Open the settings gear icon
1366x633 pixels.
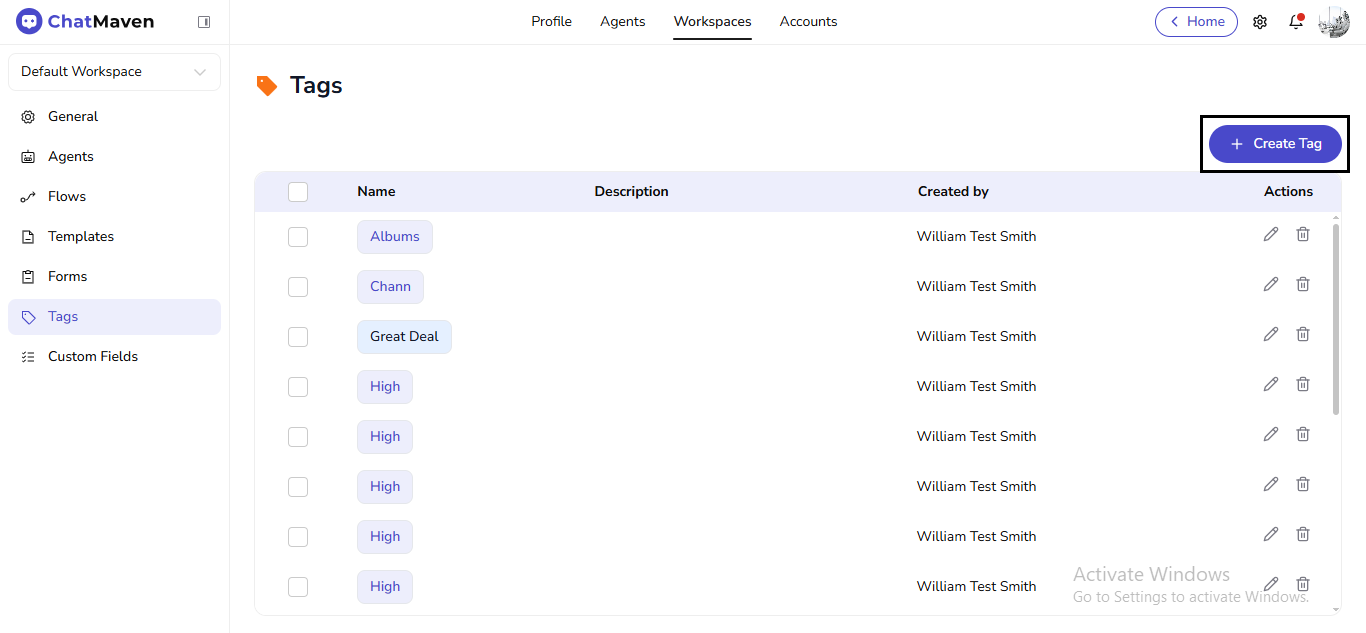coord(1260,22)
